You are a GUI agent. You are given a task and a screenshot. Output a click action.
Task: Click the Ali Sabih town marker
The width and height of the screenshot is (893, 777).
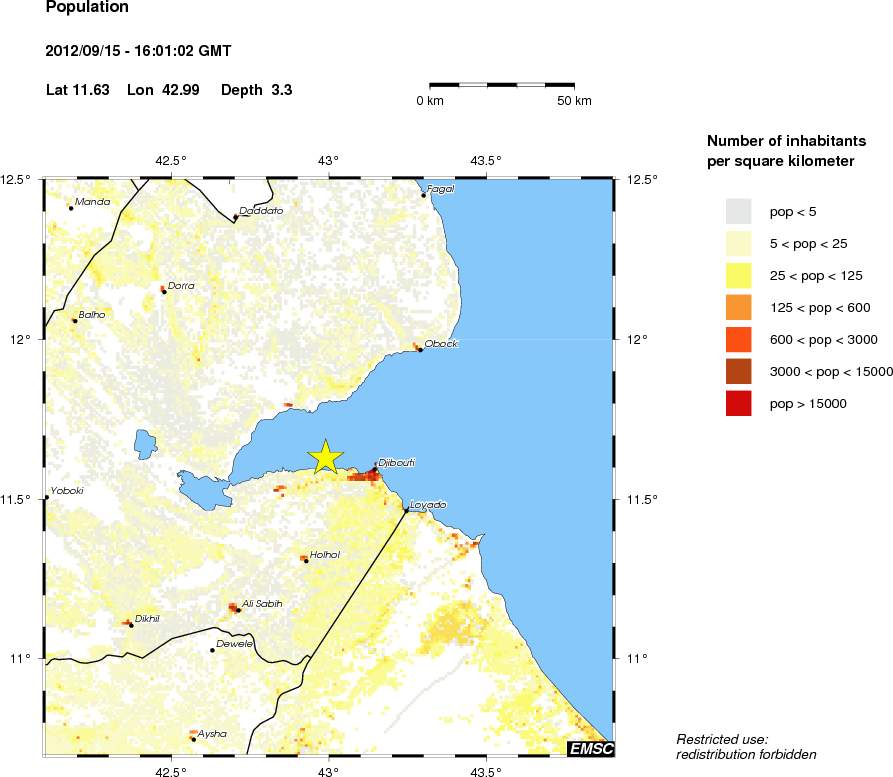[237, 609]
